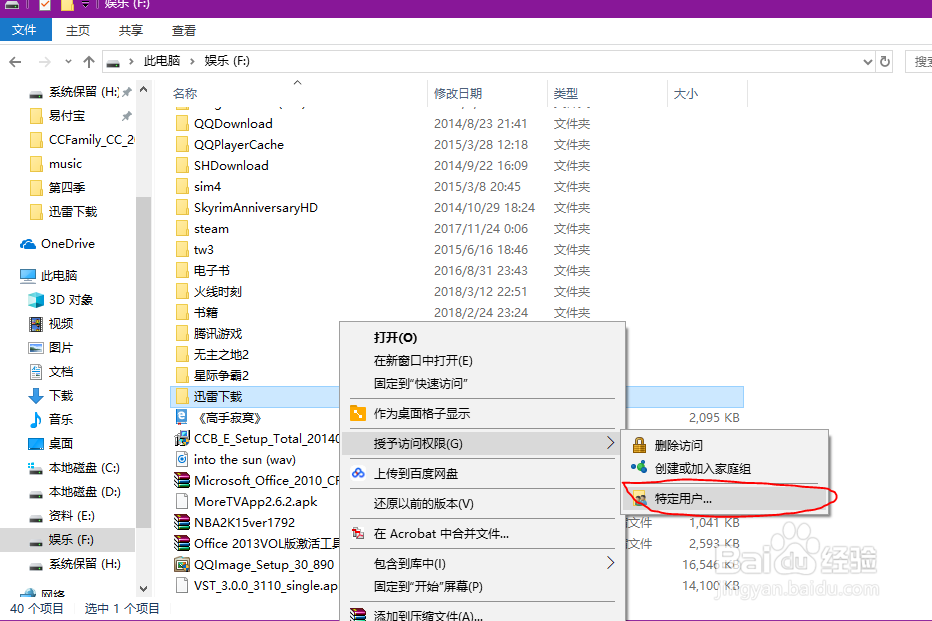Viewport: 932px width, 621px height.
Task: Select the NBA2K15ver1792 archive
Action: [244, 522]
